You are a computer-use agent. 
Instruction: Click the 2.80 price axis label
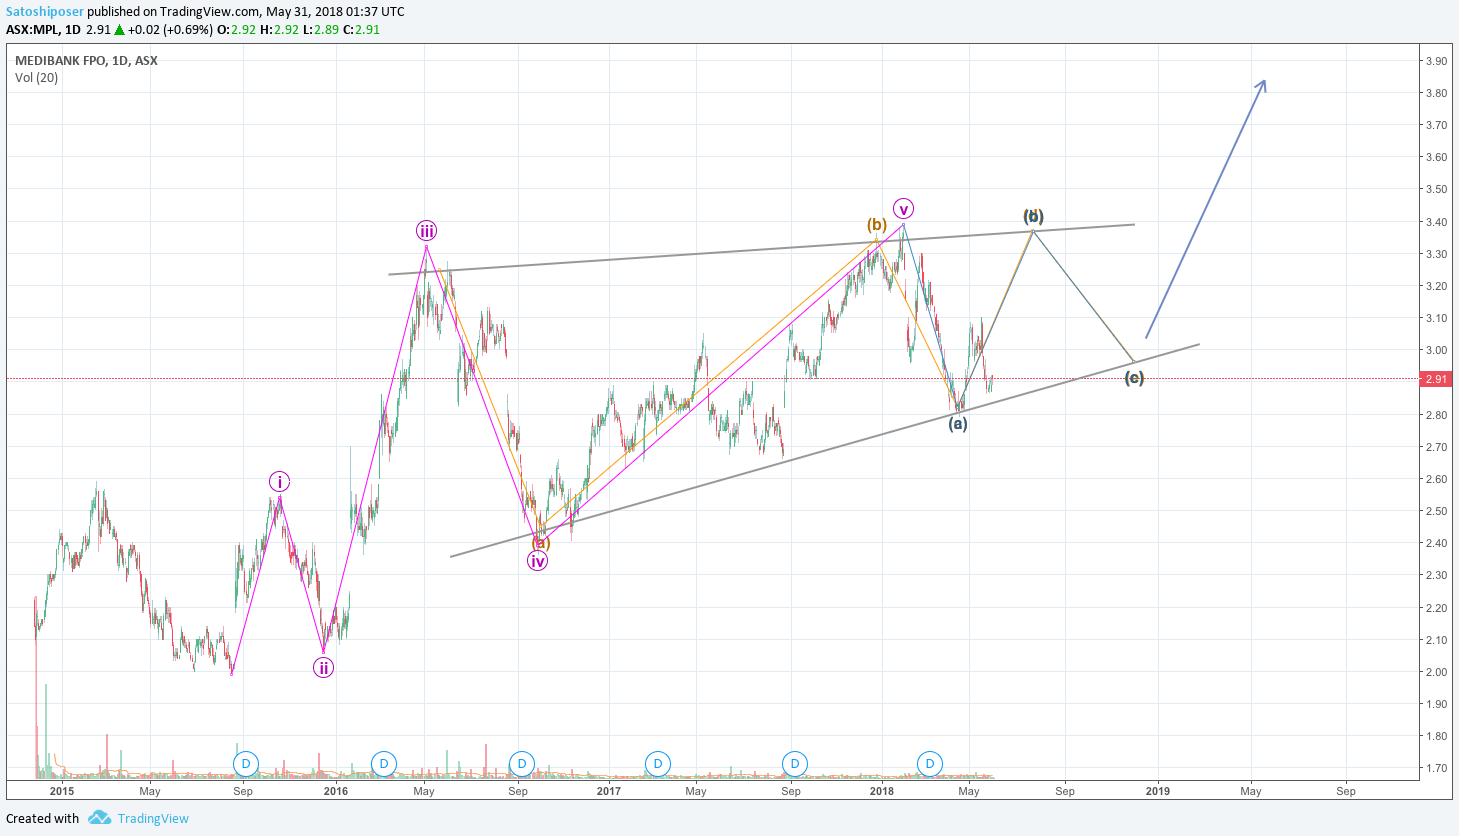click(1435, 415)
